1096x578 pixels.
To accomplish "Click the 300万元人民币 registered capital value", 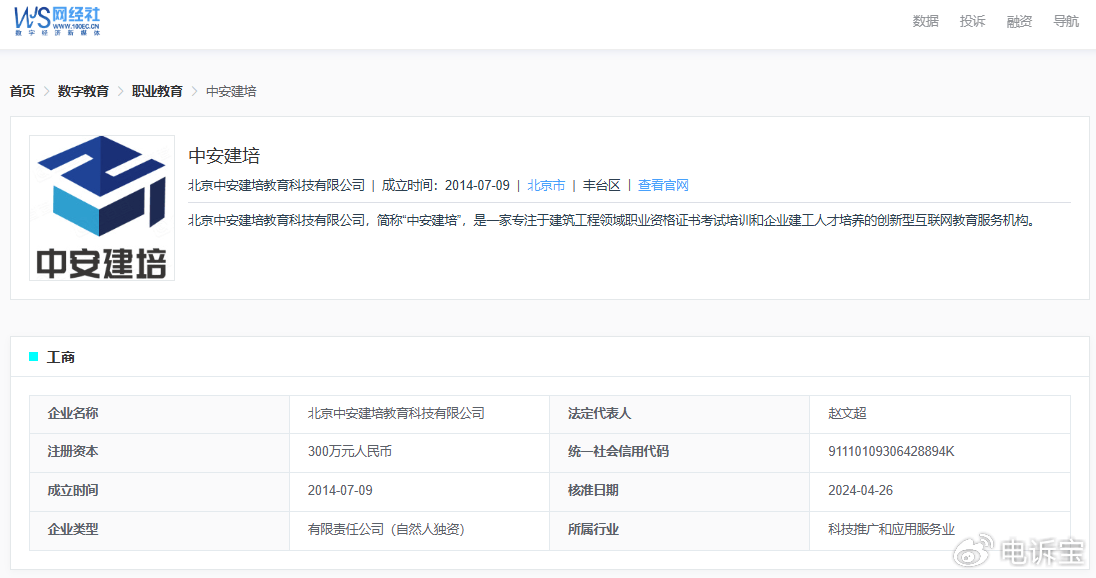I will 349,451.
